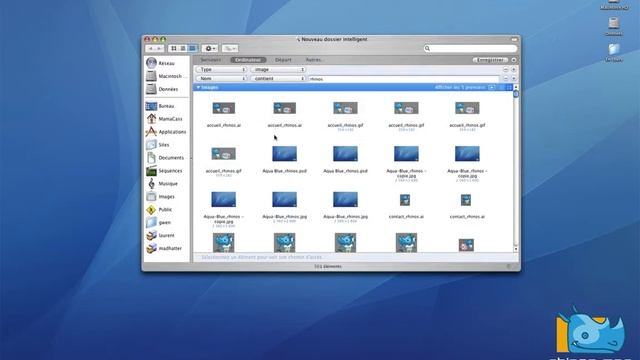
Task: Click the element count in the status bar
Action: [x=328, y=267]
